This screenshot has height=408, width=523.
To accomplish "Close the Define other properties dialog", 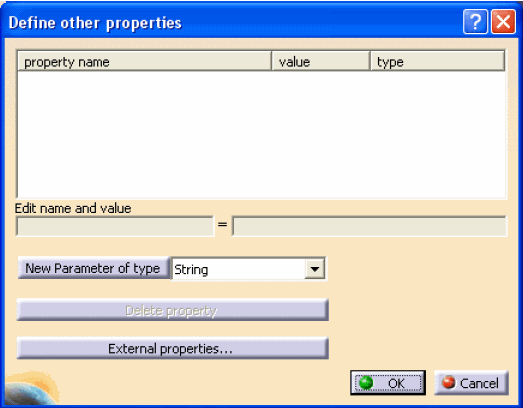I will [x=503, y=22].
